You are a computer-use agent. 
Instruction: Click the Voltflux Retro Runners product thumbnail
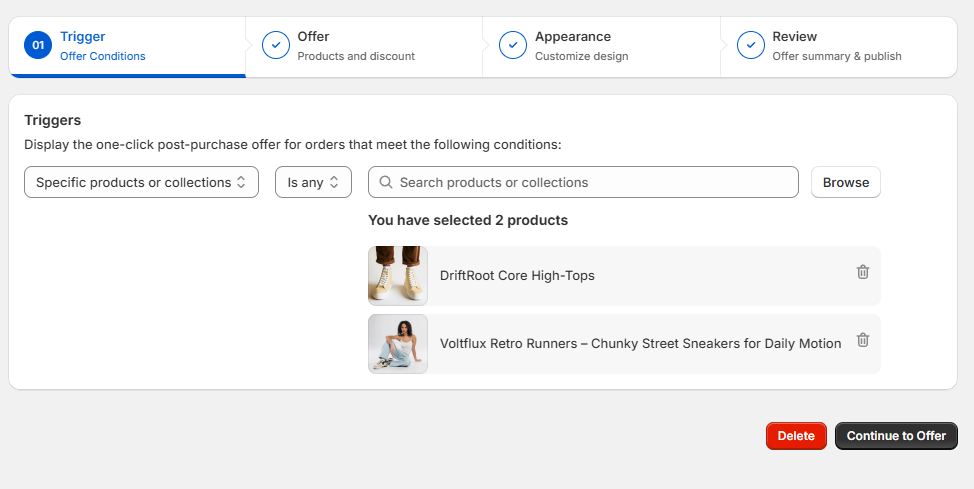coord(398,344)
